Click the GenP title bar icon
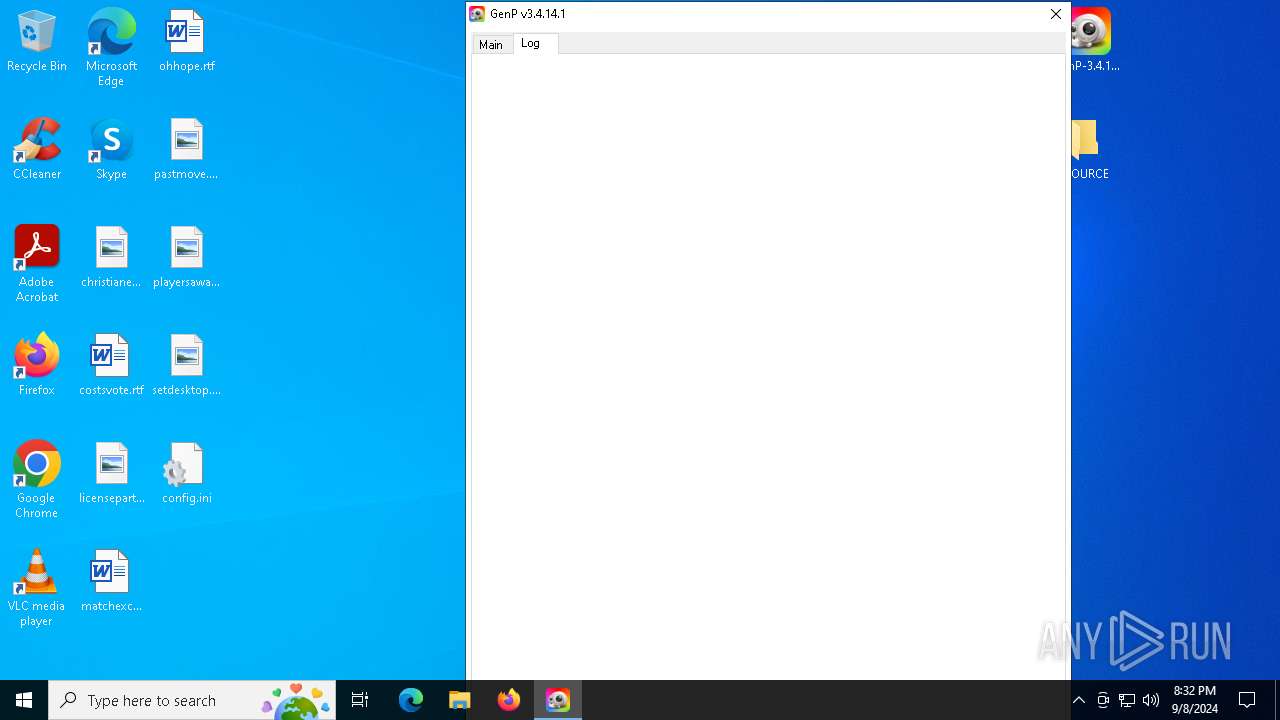Screen dimensions: 1280x720 [477, 14]
